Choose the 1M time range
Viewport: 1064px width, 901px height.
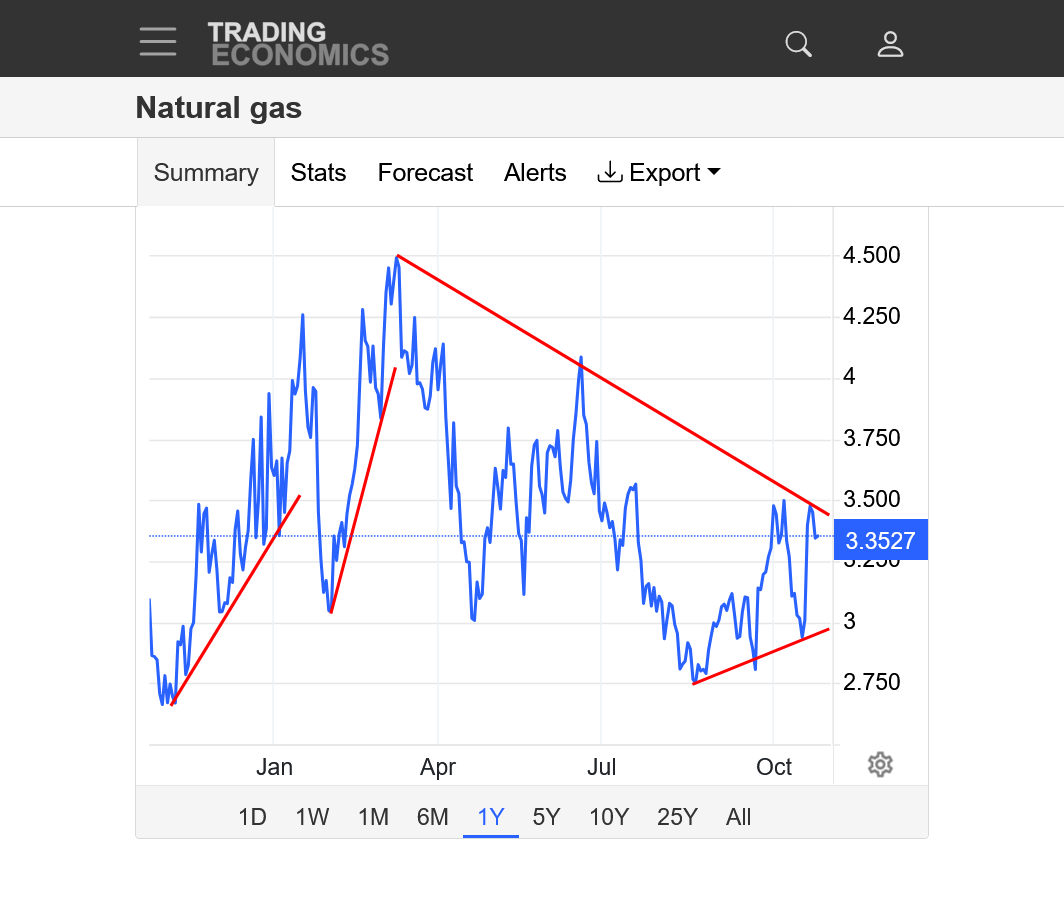373,817
